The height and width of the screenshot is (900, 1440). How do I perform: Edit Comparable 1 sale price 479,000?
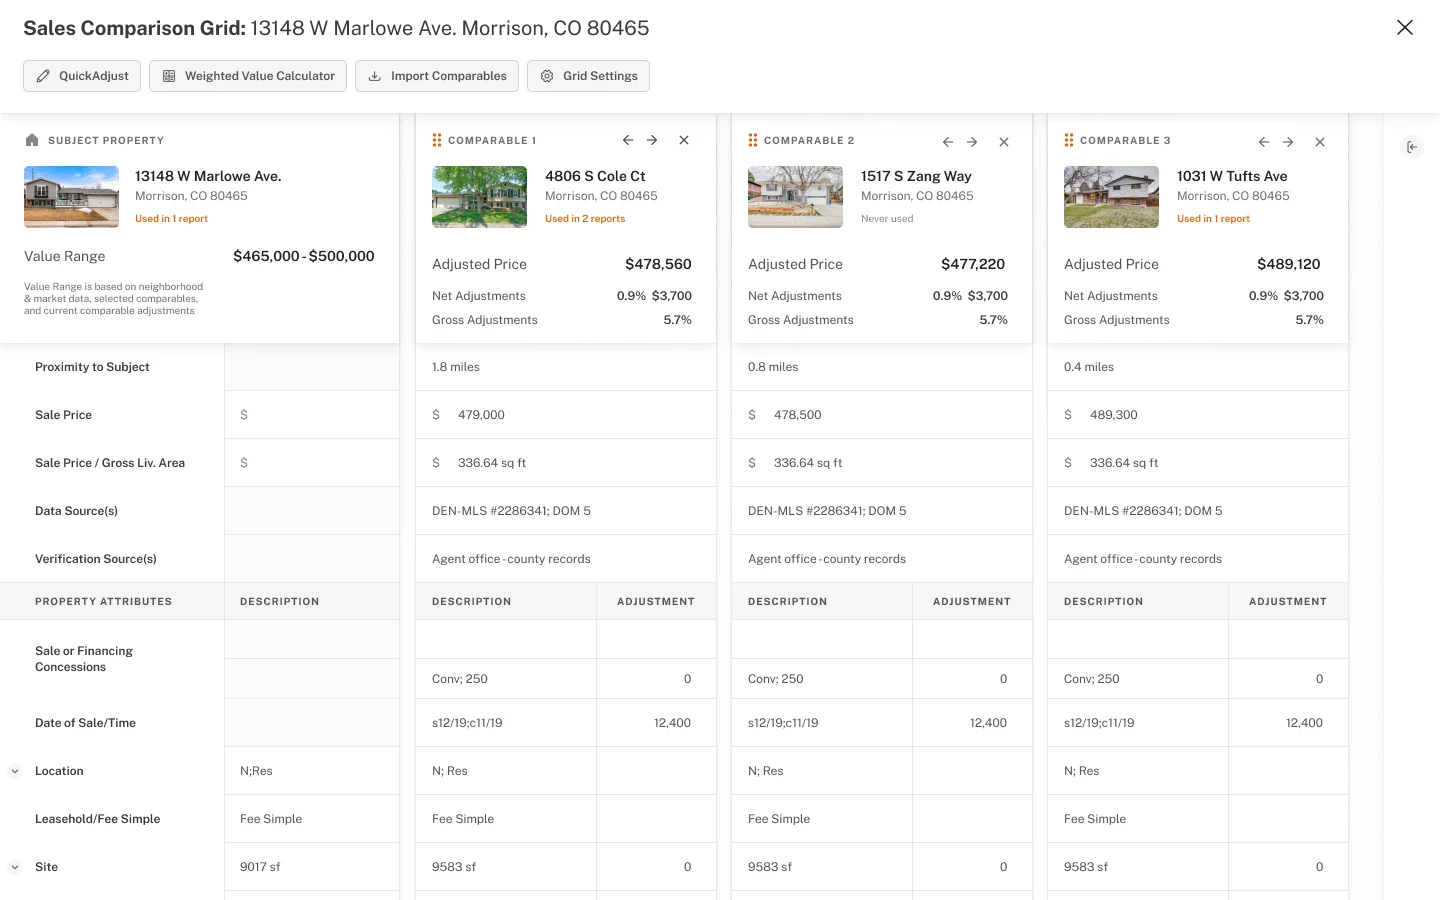(566, 415)
